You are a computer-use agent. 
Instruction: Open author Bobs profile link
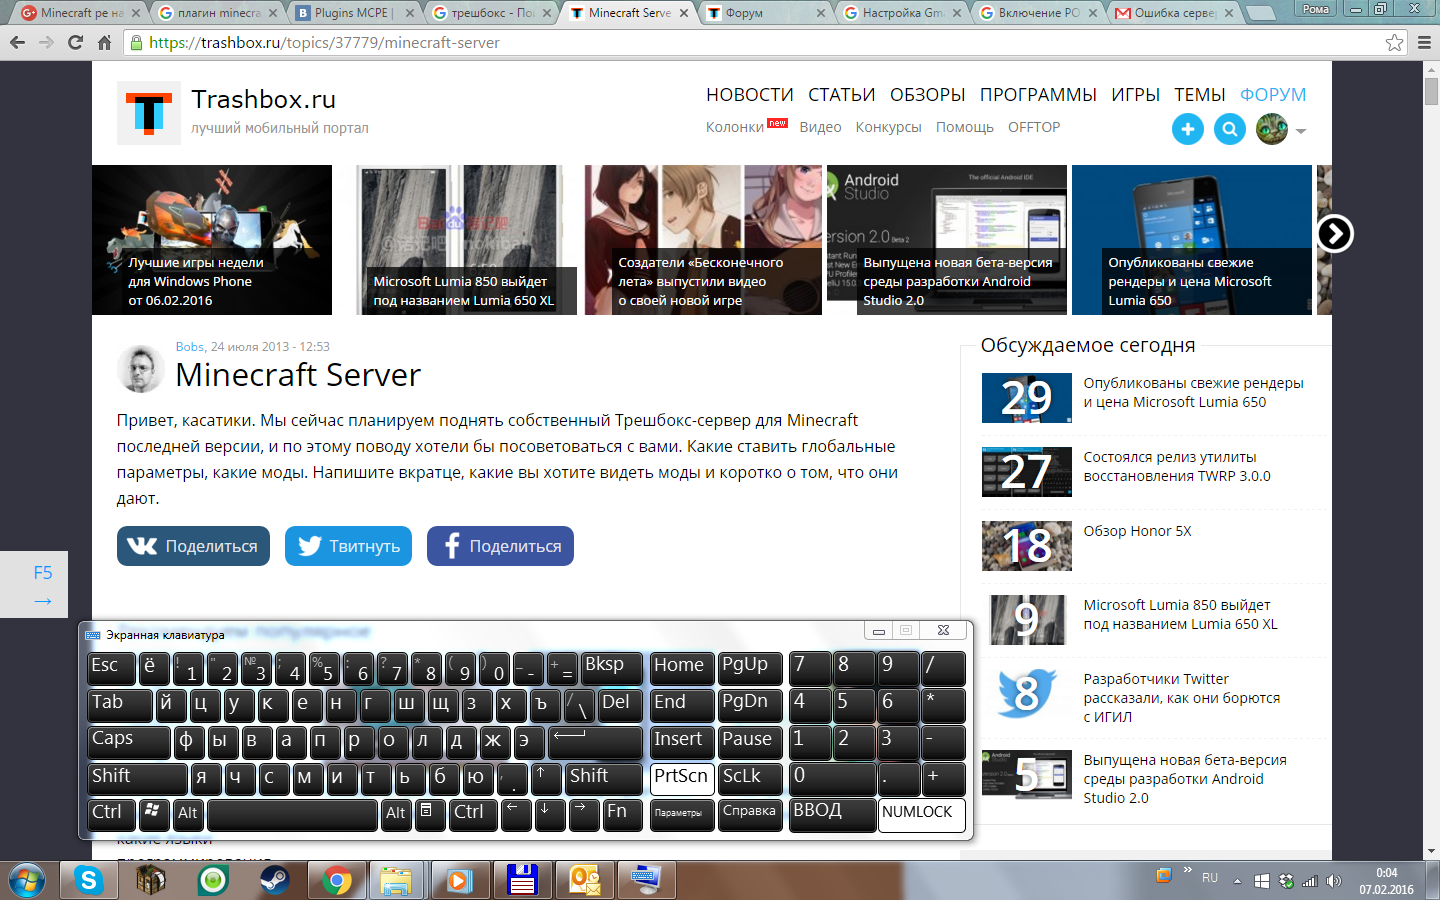(190, 347)
